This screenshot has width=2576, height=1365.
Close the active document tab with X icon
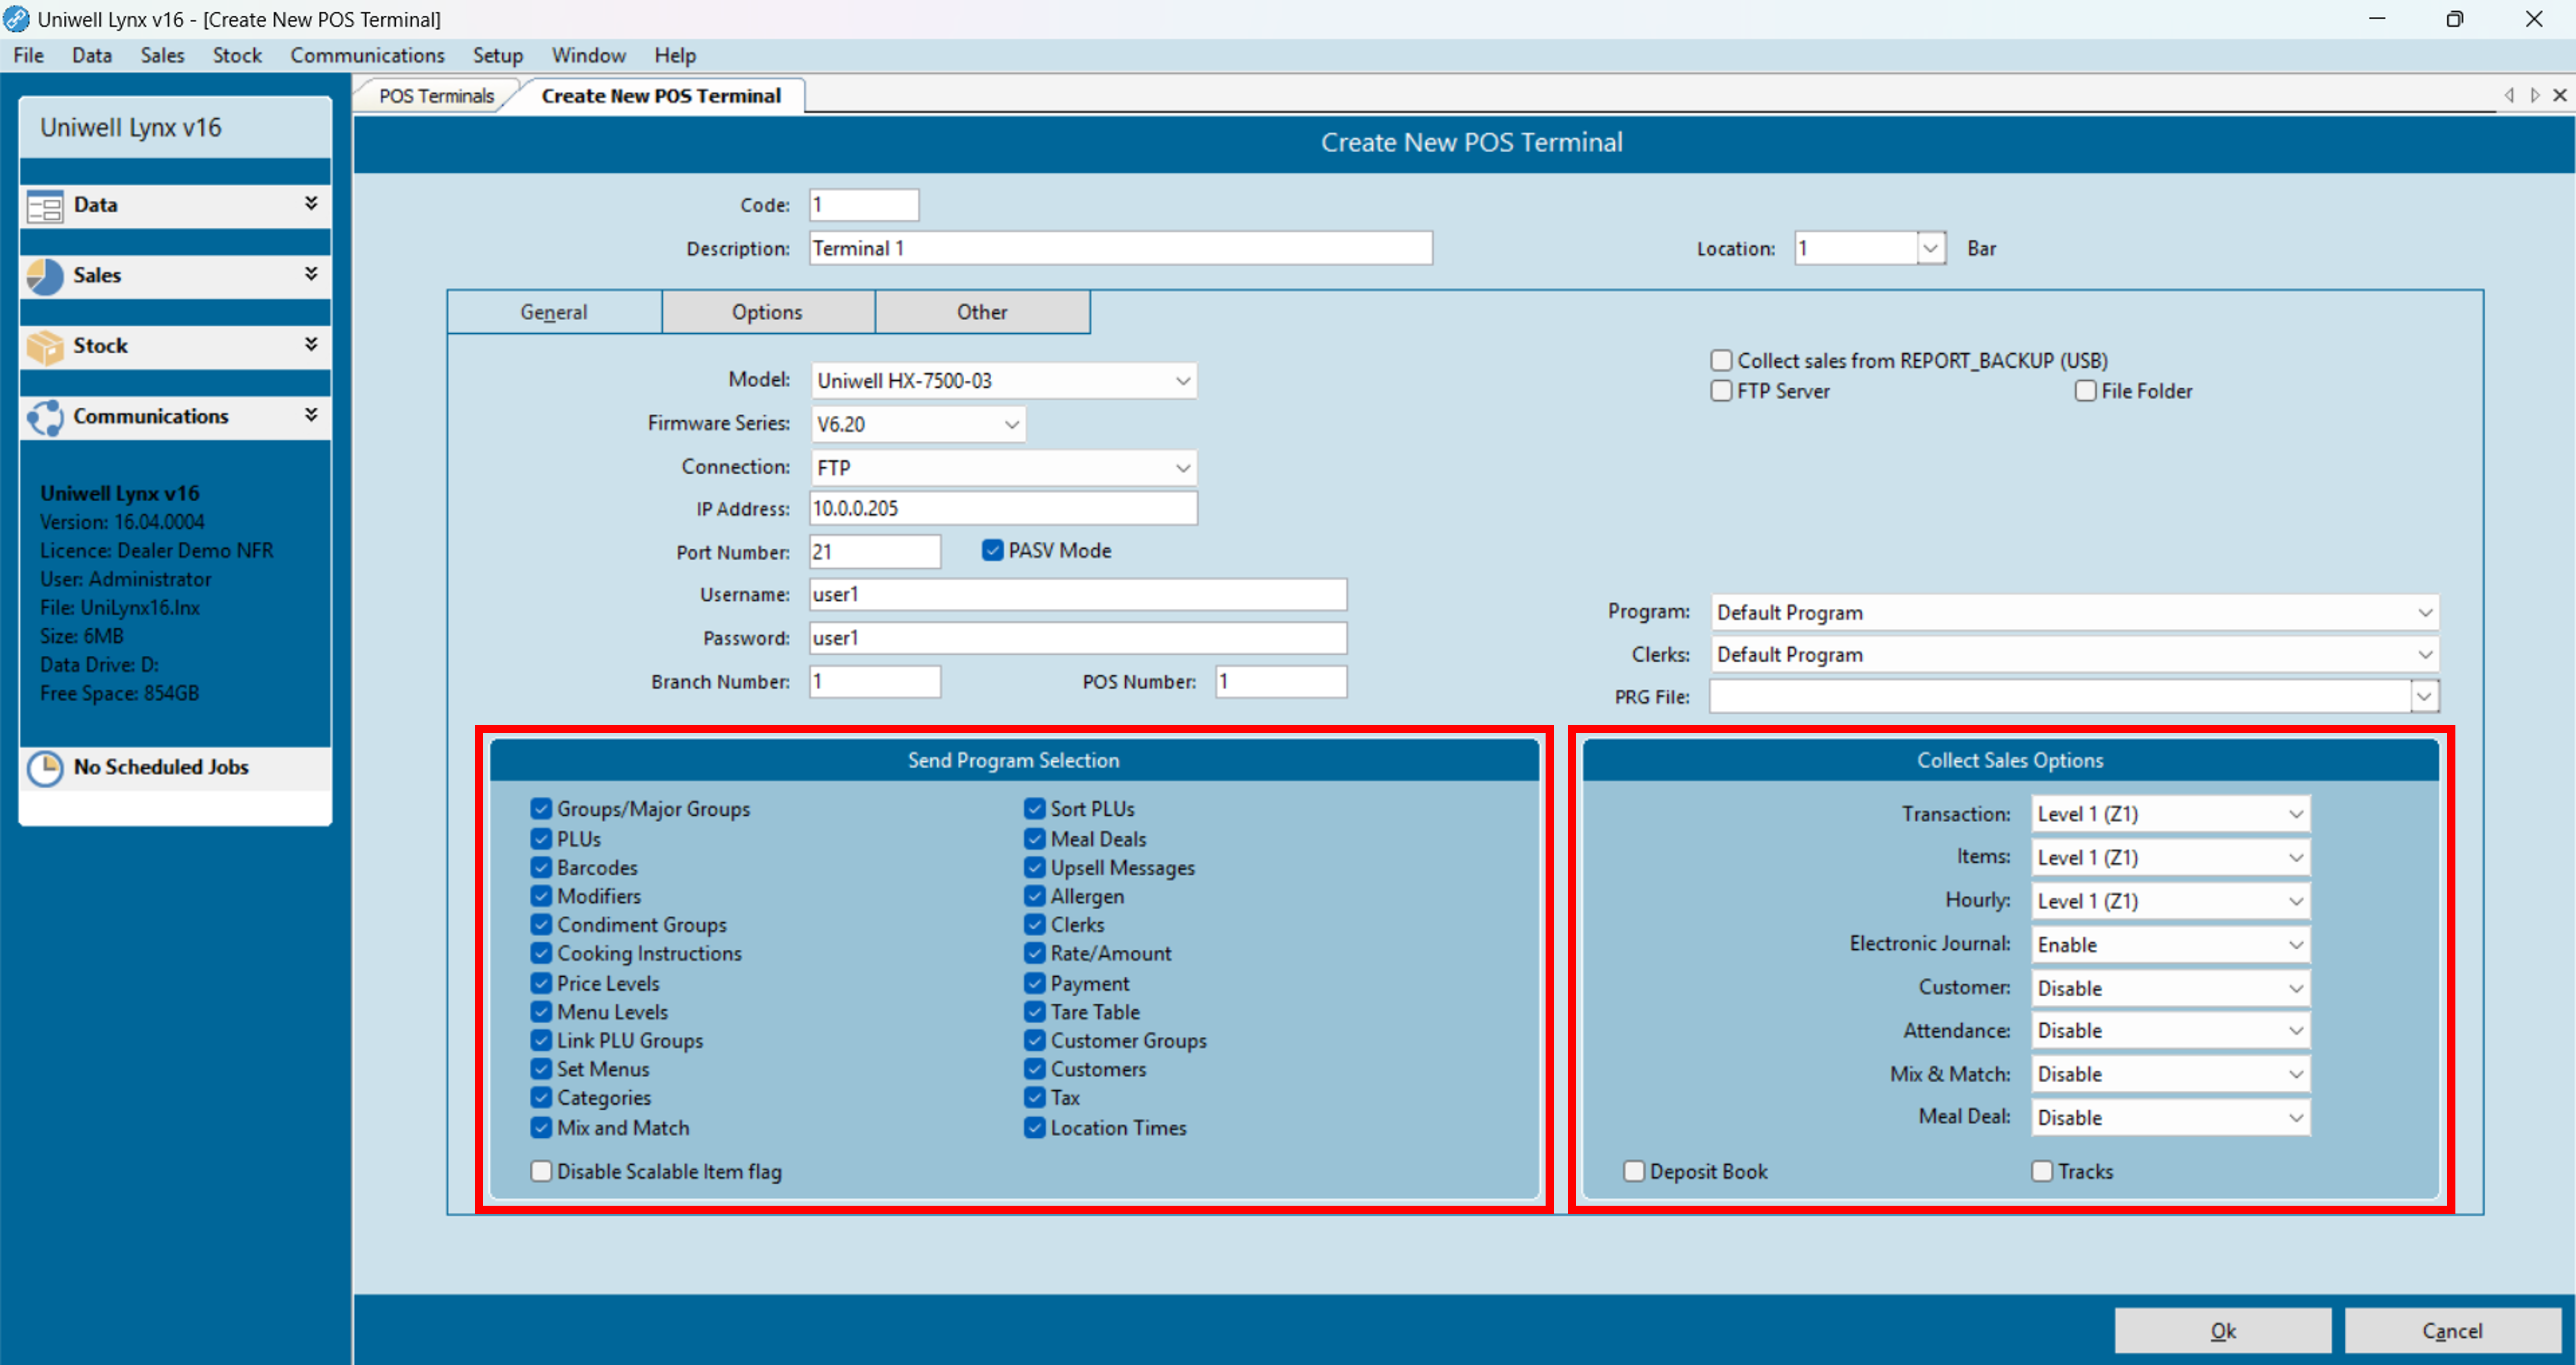point(2559,95)
